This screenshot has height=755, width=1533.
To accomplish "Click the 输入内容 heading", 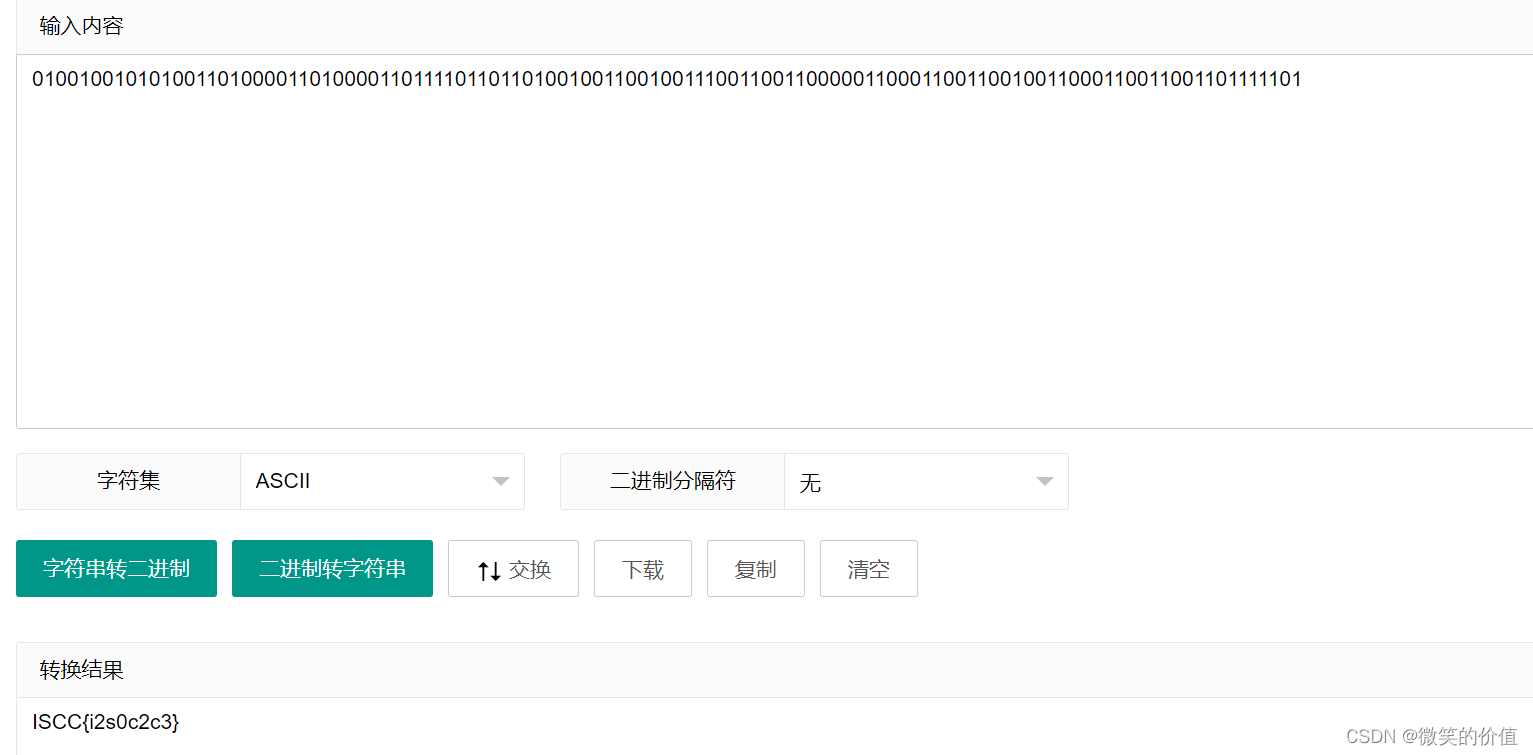I will coord(81,26).
